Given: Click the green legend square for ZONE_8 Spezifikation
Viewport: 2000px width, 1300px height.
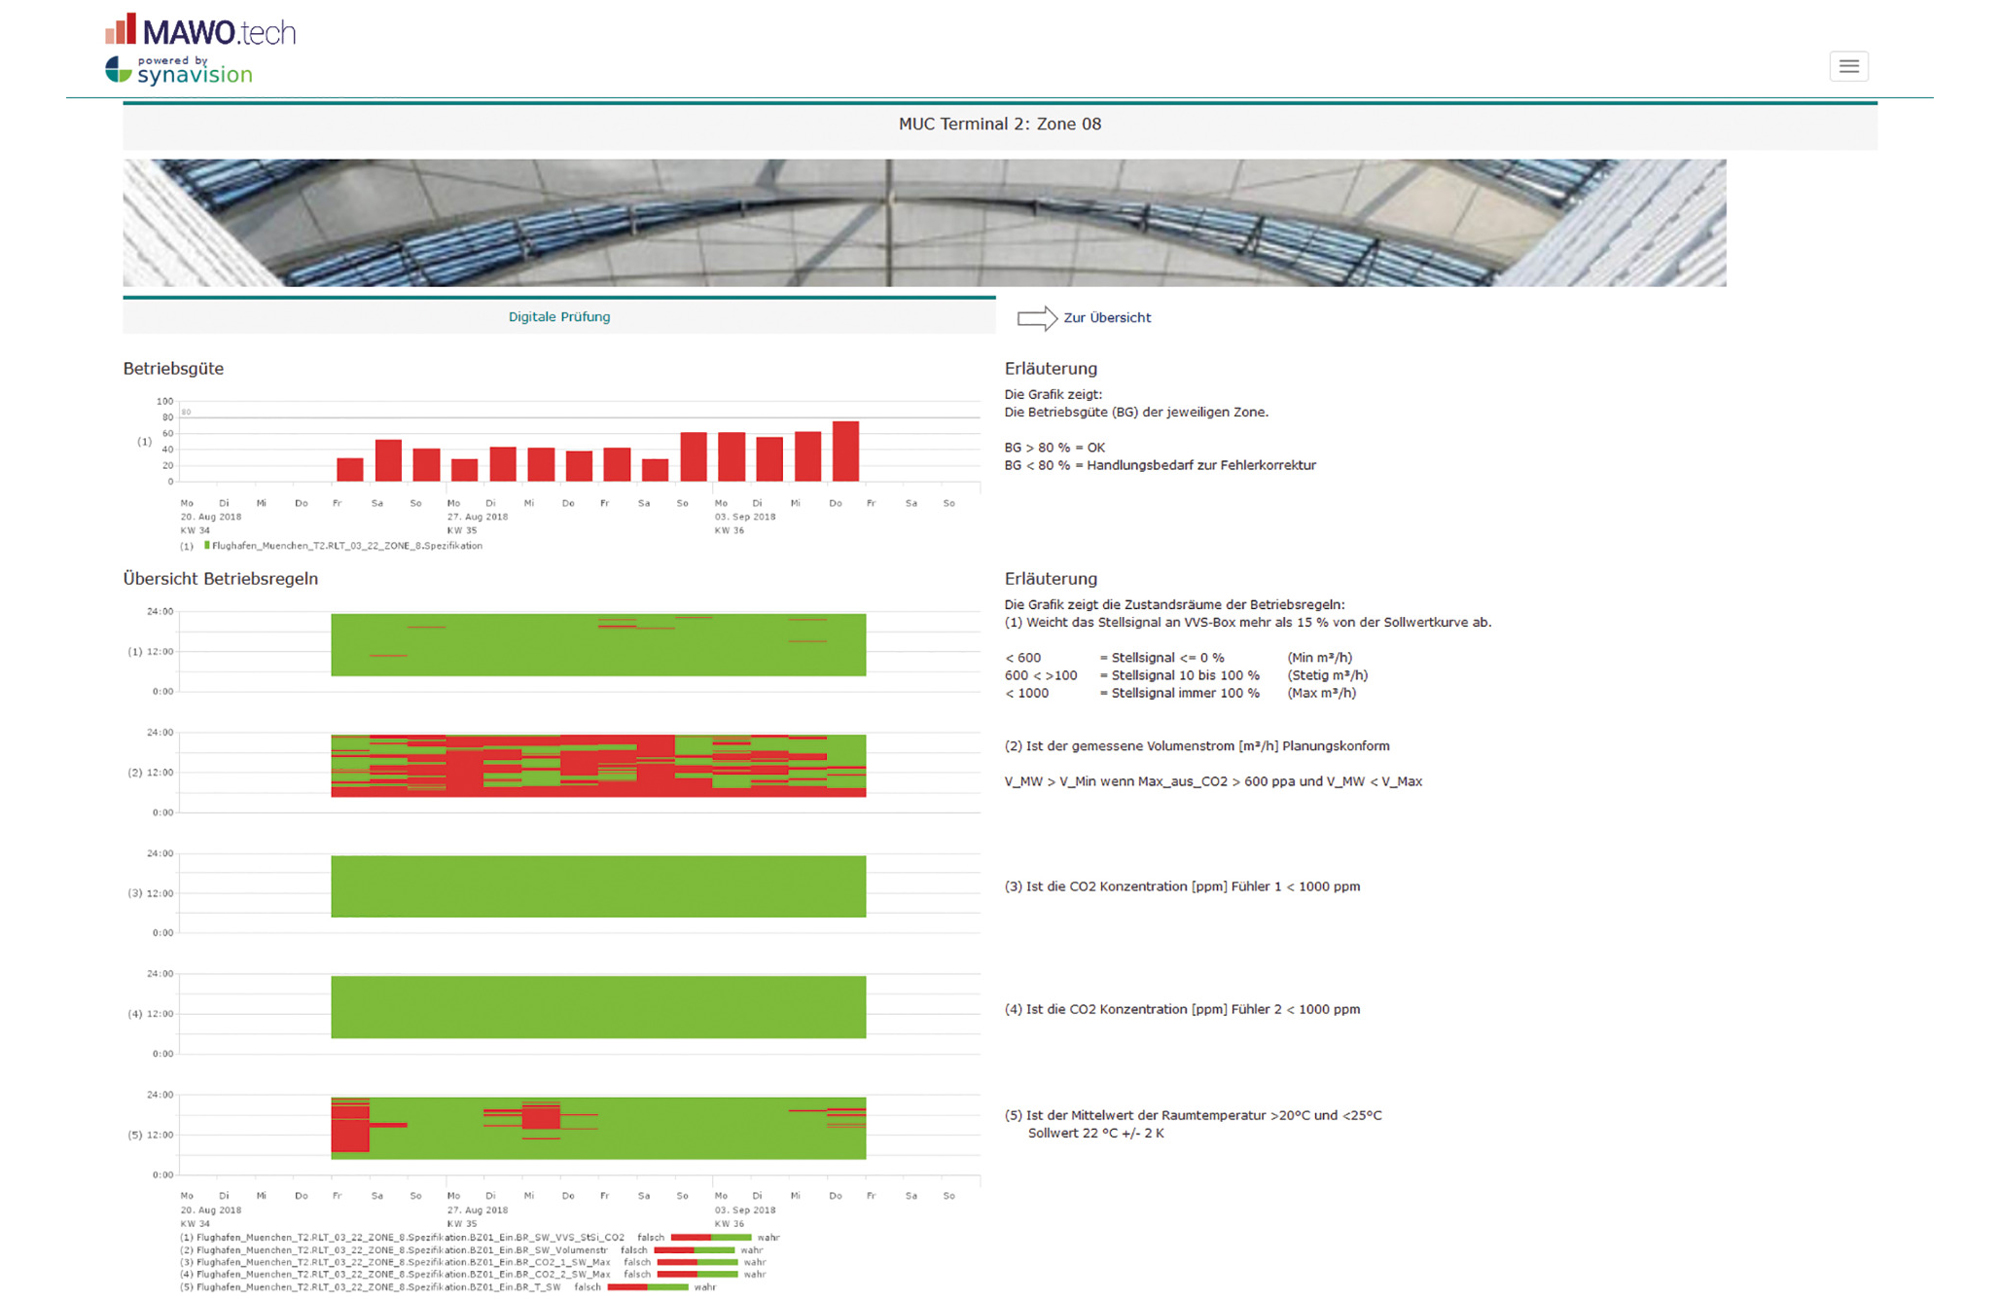Looking at the screenshot, I should [206, 546].
